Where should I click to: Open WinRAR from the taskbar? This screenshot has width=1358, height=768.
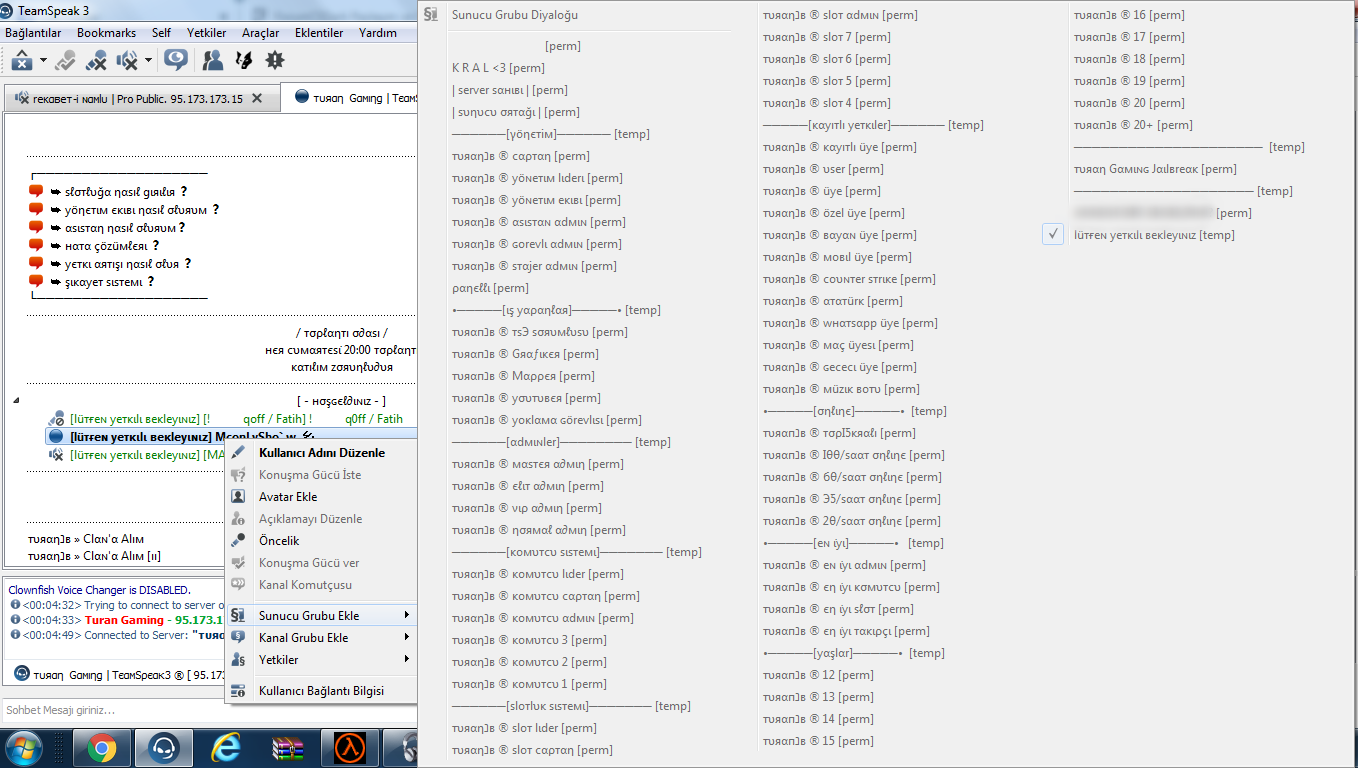tap(288, 748)
